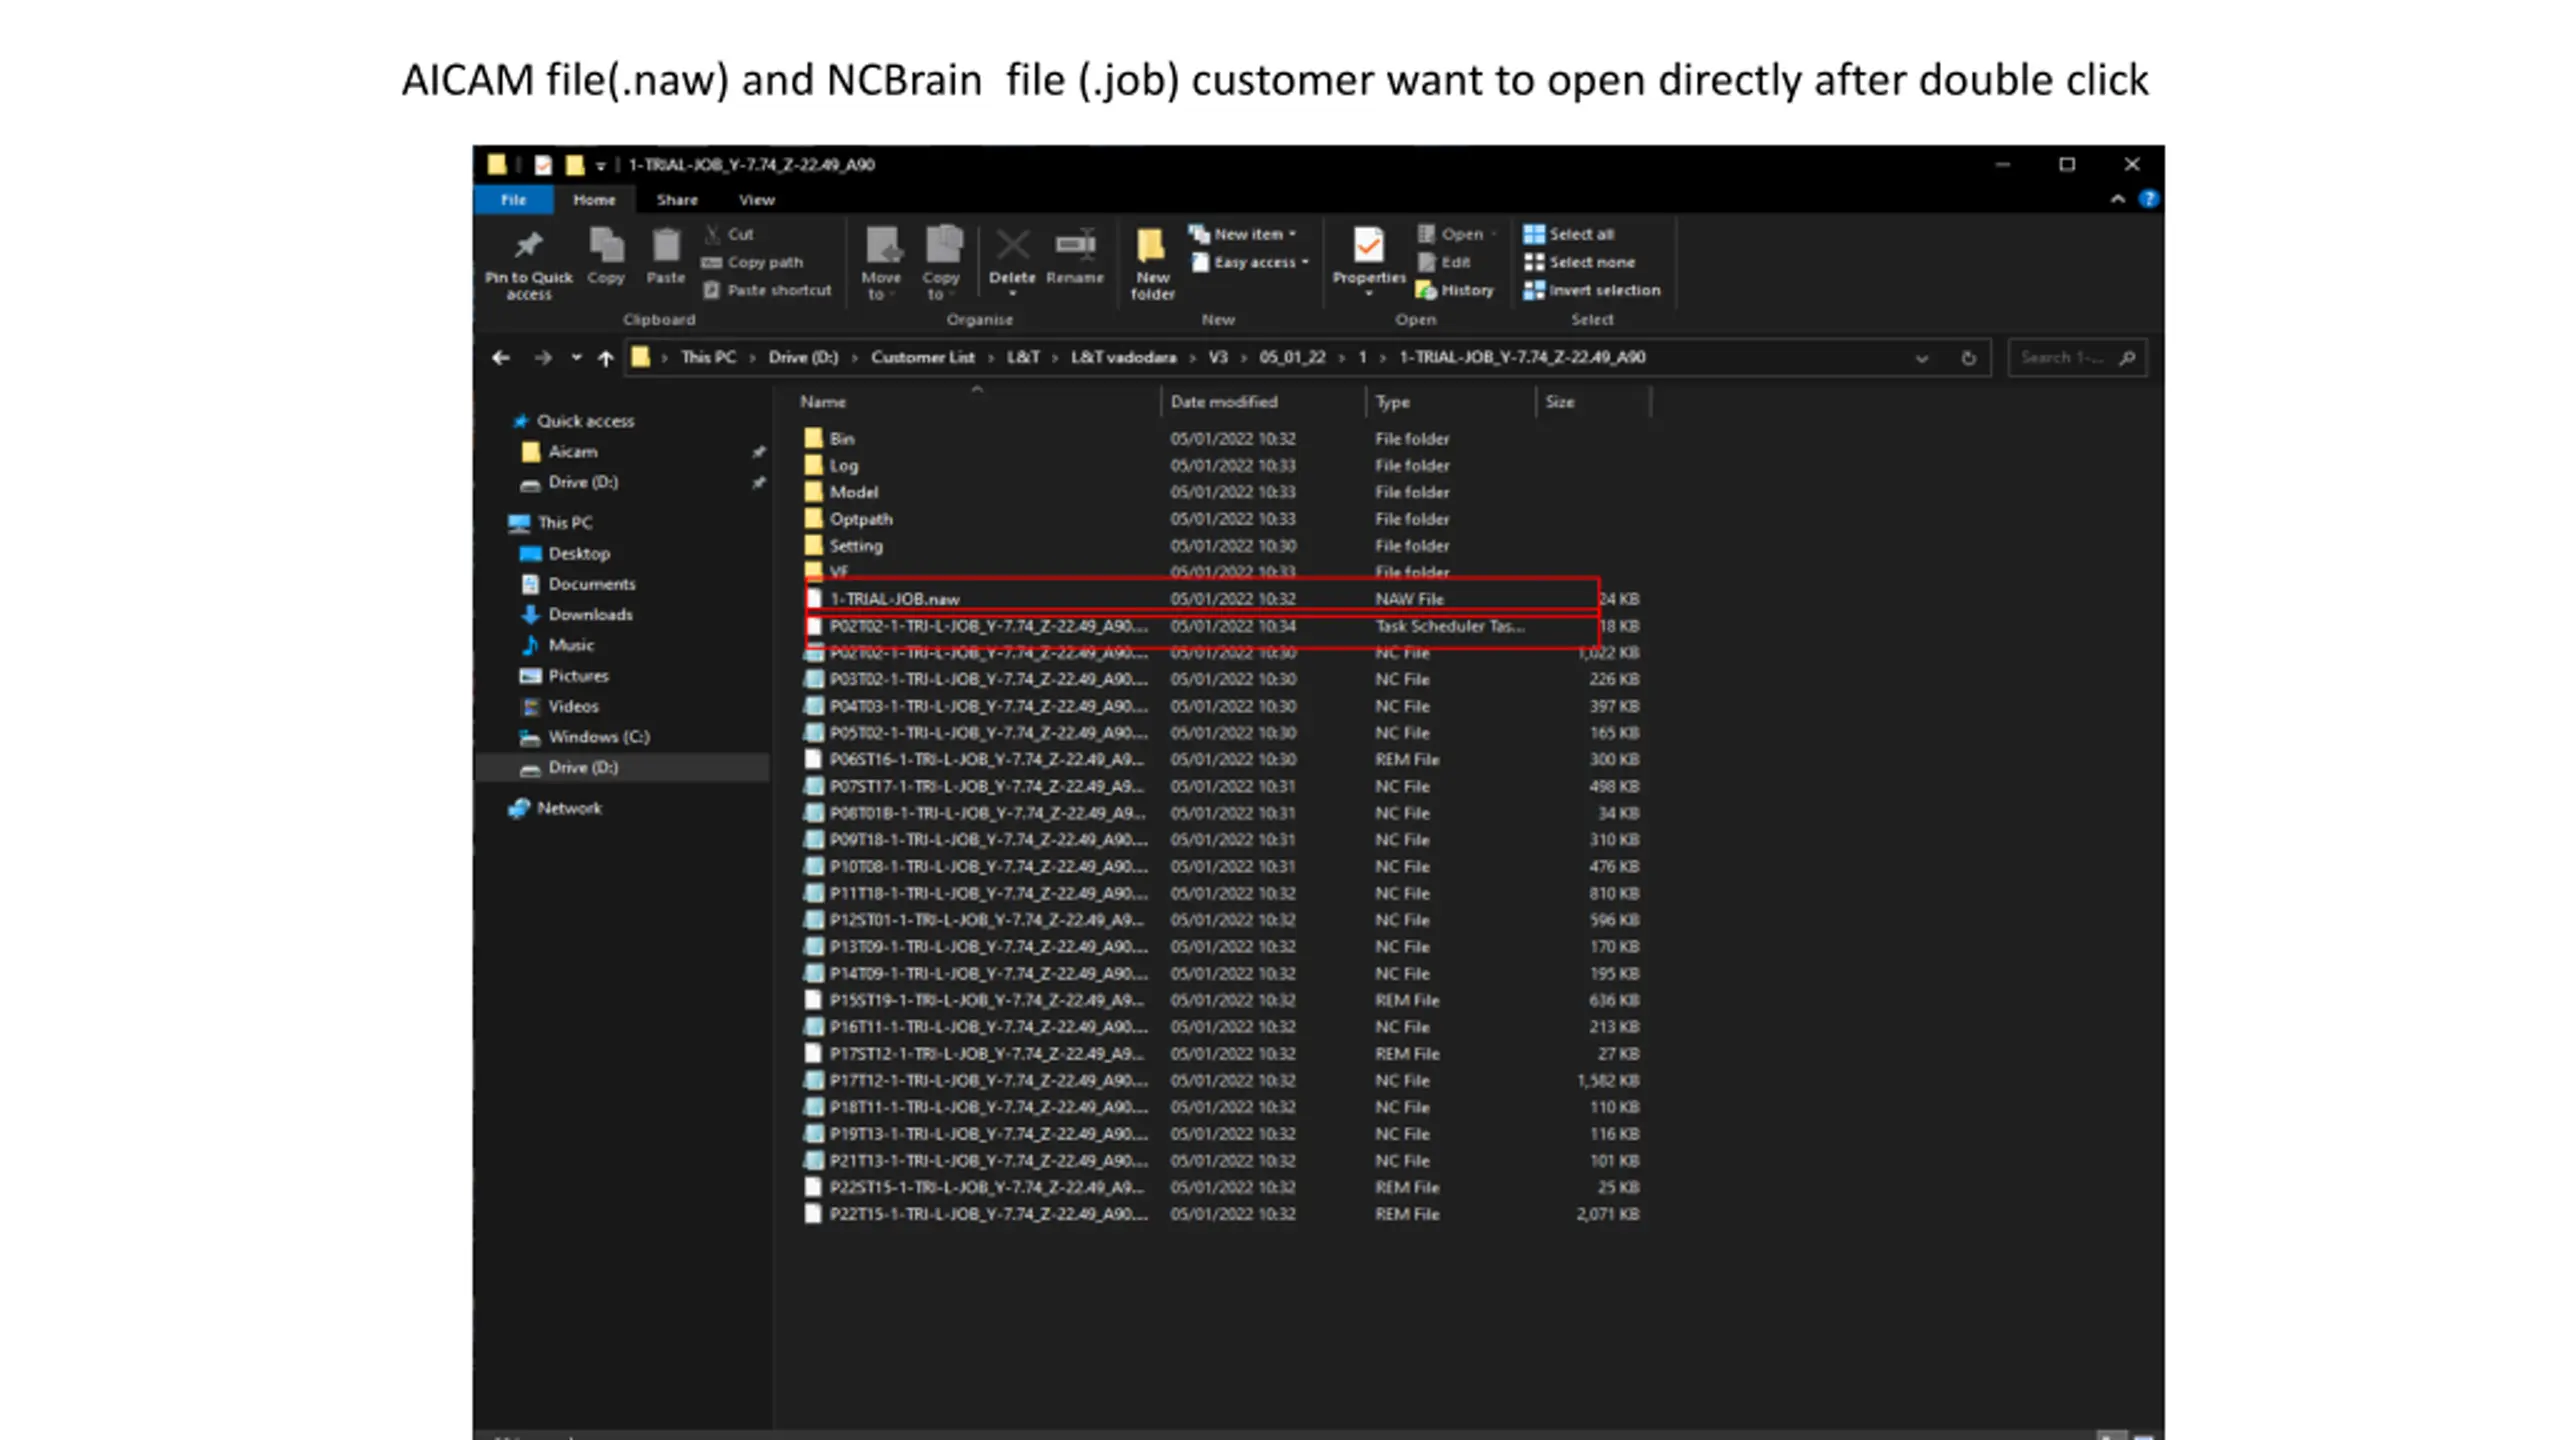Select This PC in navigation pane
The image size is (2560, 1440).
[564, 523]
